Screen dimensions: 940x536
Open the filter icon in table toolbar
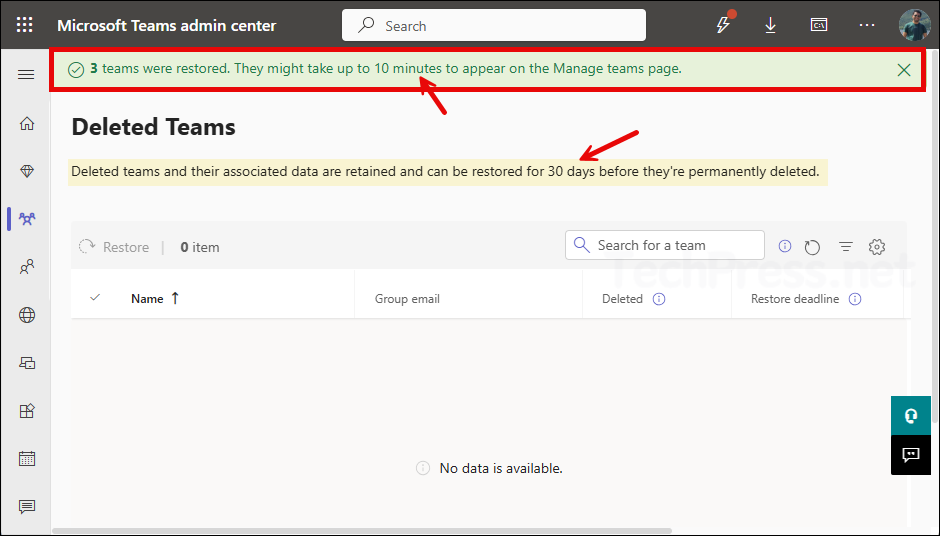coord(846,246)
